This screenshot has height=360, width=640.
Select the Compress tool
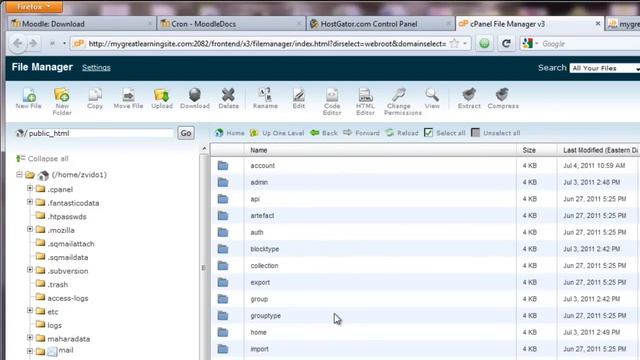click(503, 98)
